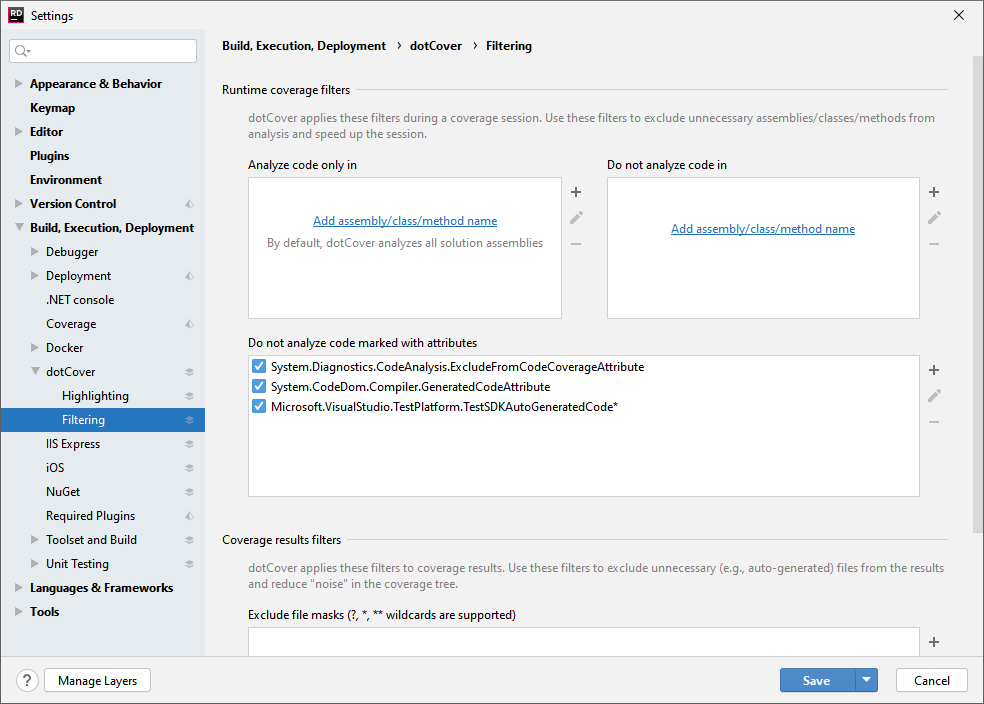Click the Cancel button

point(931,680)
